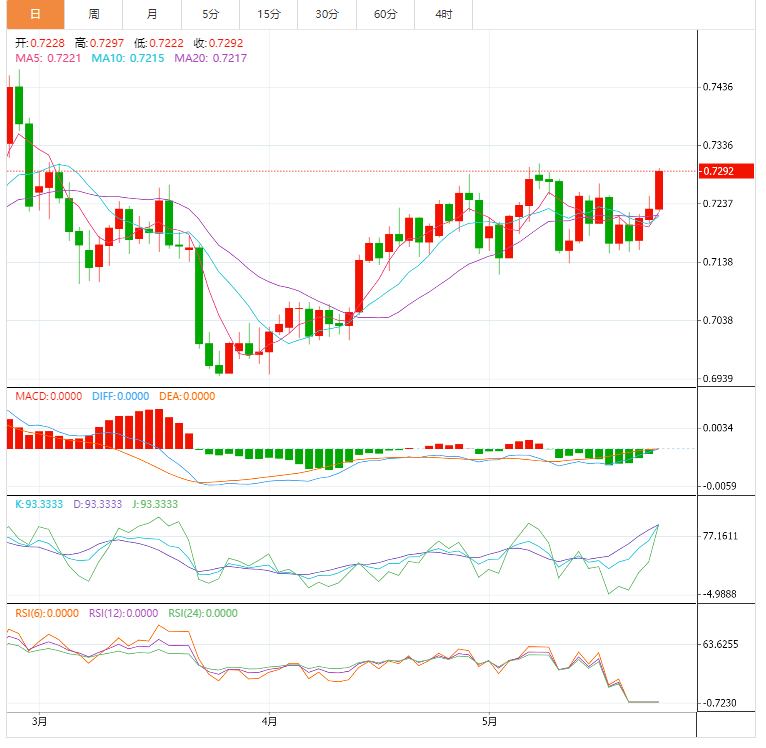This screenshot has width=766, height=748.
Task: Open the 30分 timeframe tab
Action: (327, 14)
